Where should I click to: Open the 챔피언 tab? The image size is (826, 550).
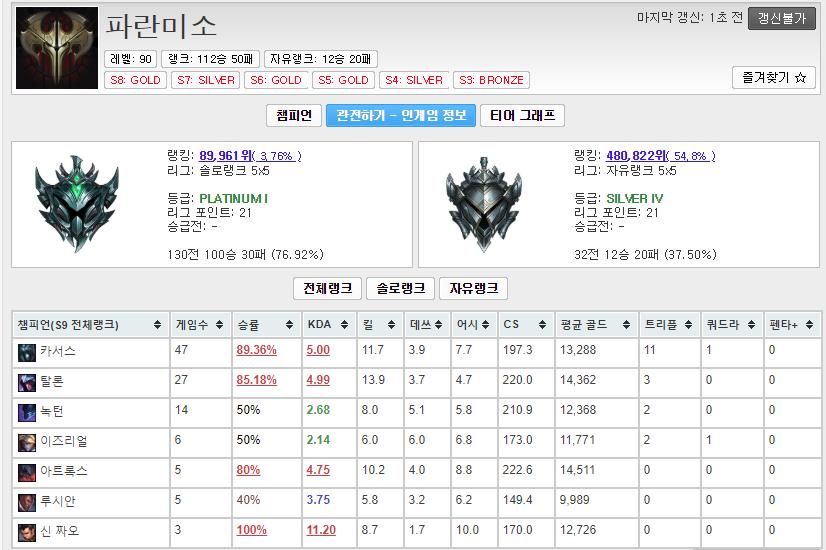tap(294, 115)
